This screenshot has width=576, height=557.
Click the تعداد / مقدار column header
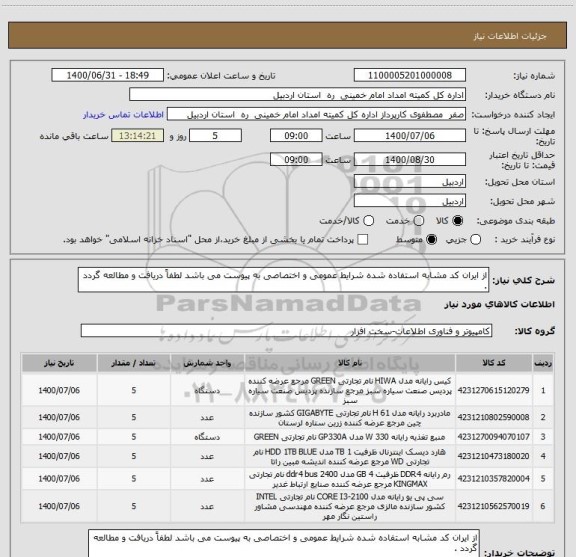coord(134,363)
